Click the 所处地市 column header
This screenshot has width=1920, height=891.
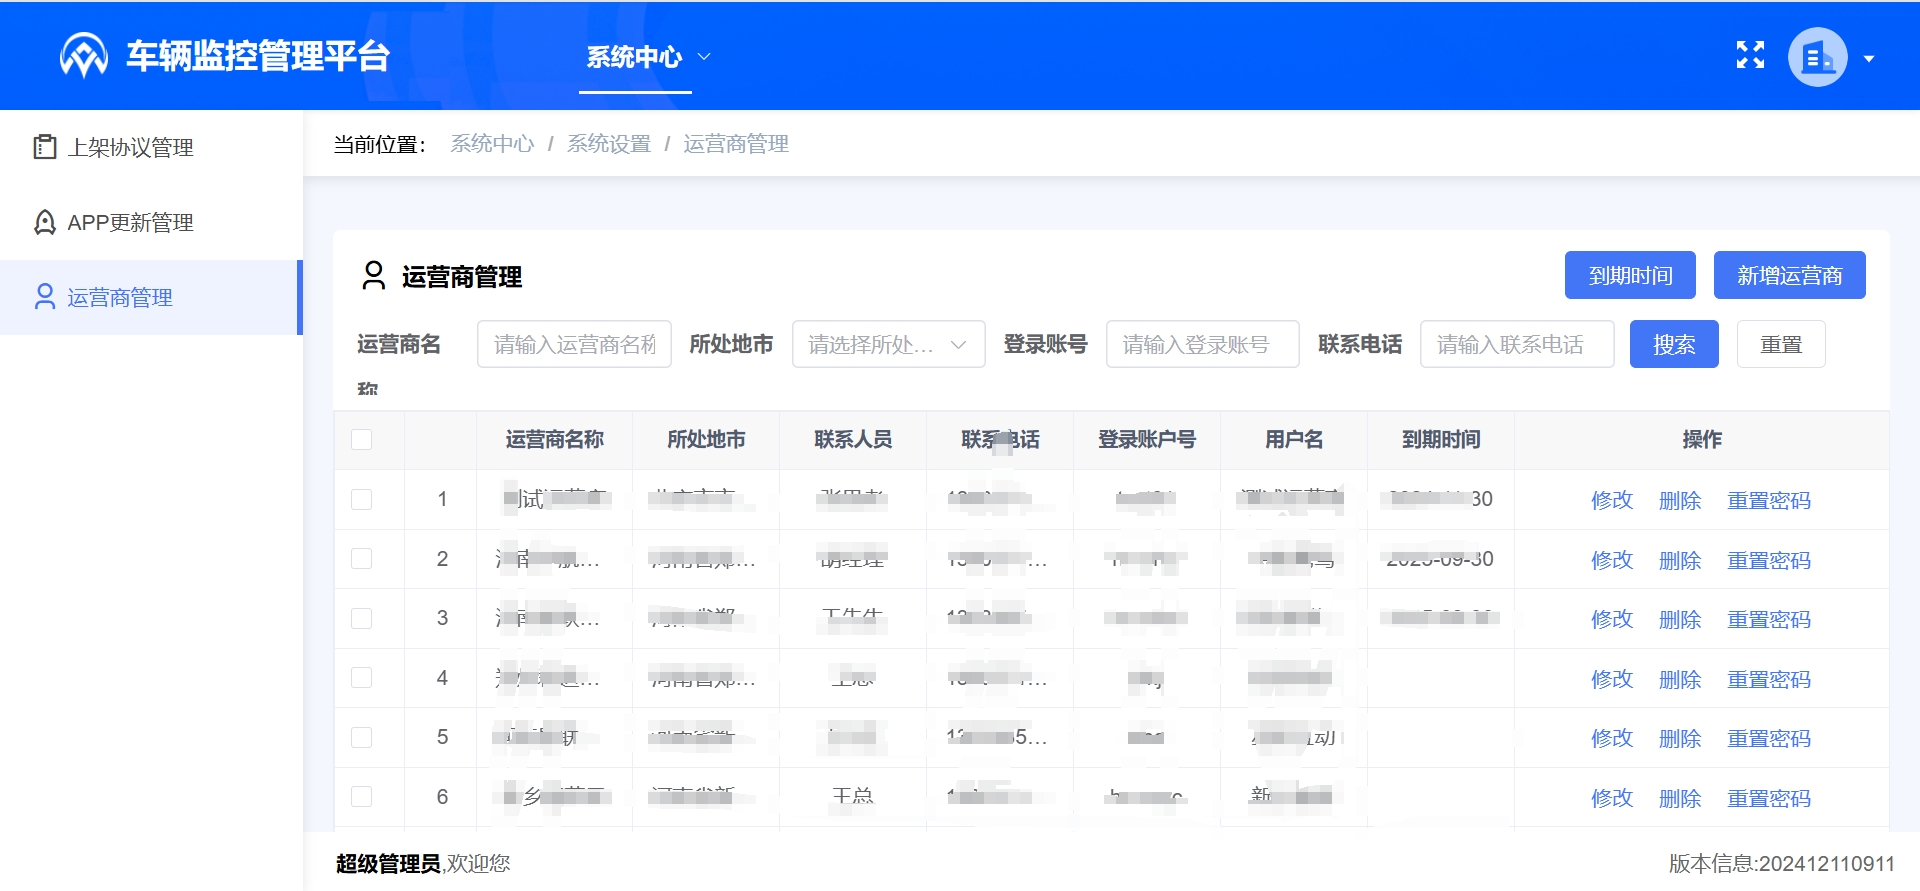pyautogui.click(x=706, y=440)
